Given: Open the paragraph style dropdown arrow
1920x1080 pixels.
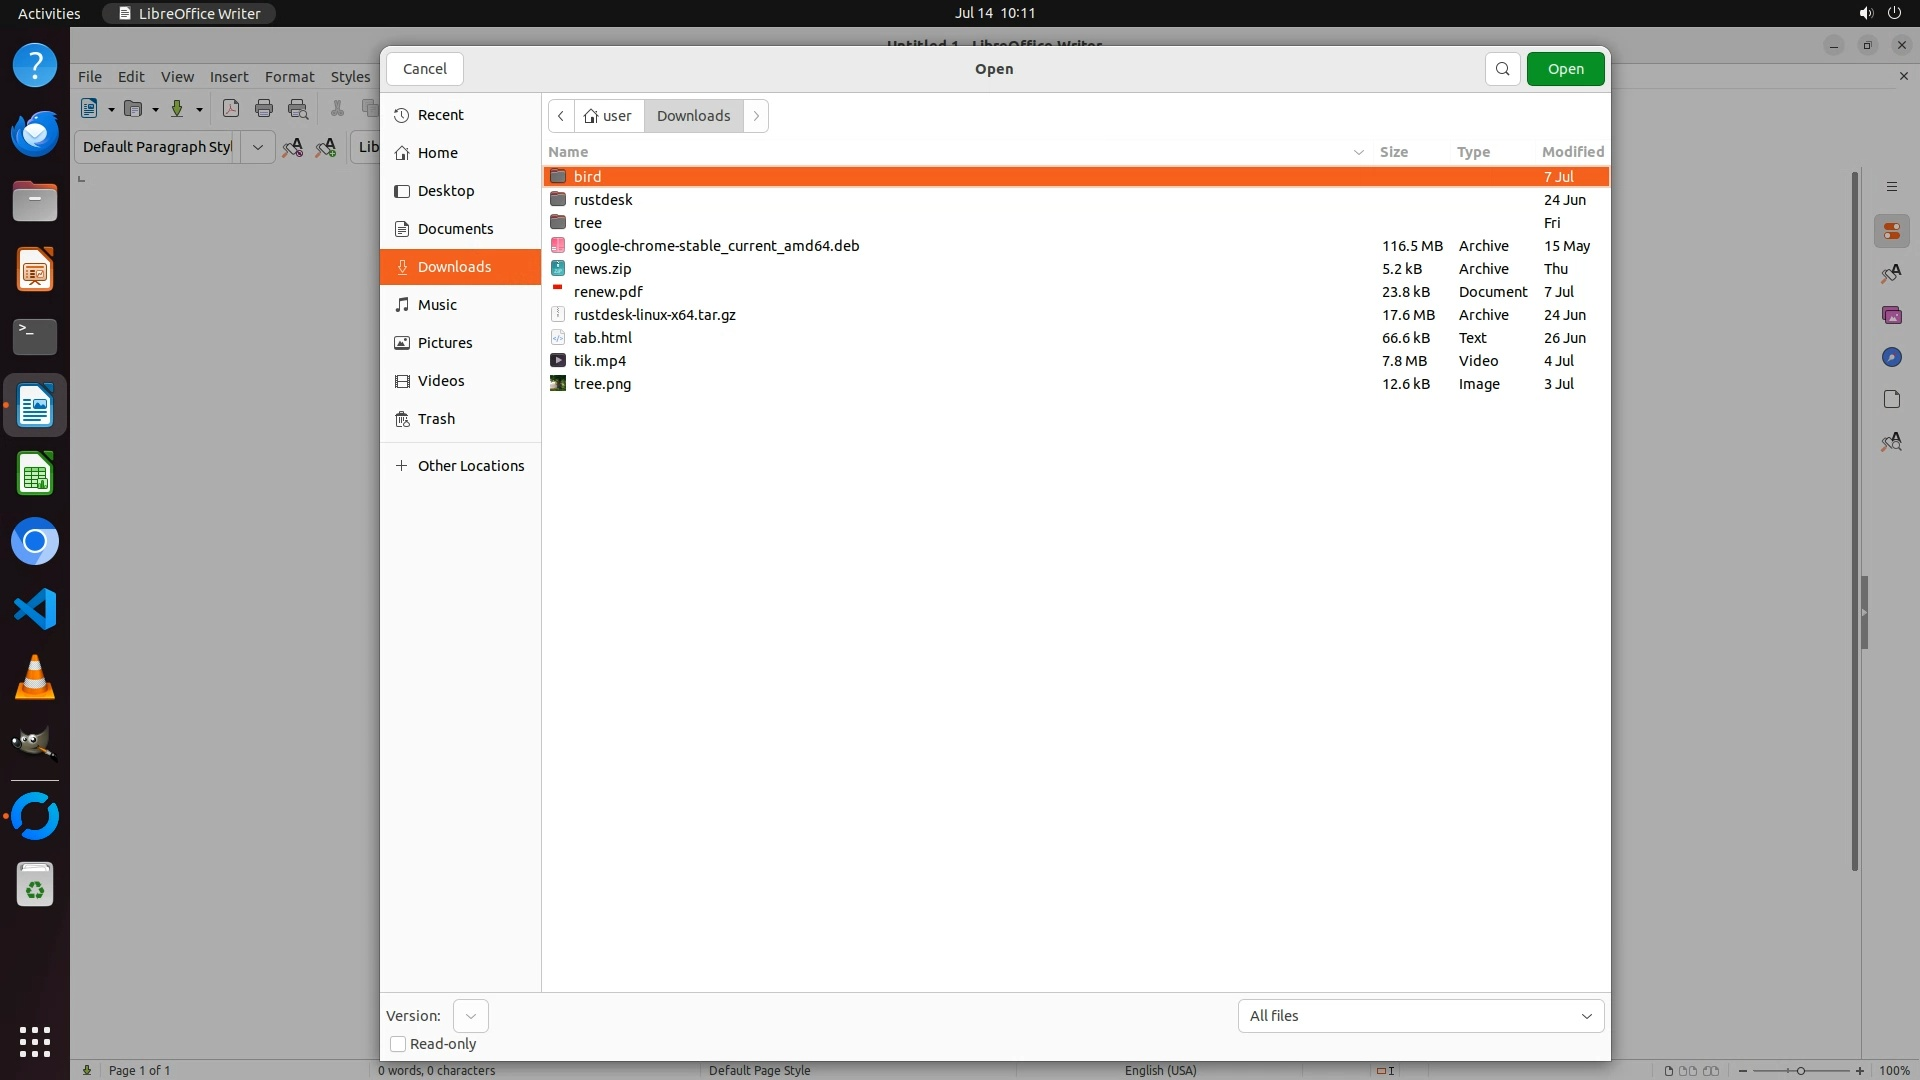Looking at the screenshot, I should [x=258, y=147].
